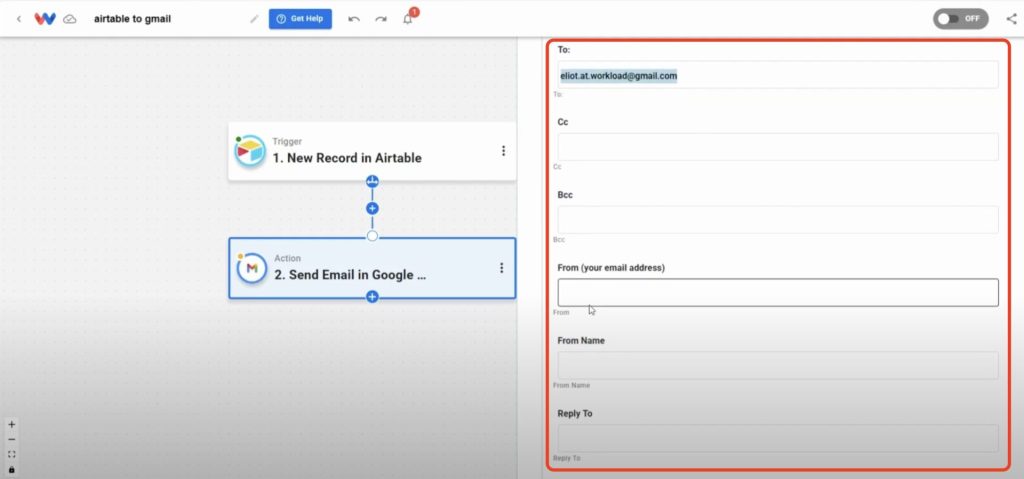The width and height of the screenshot is (1024, 479).
Task: Focus the Cc input field
Action: coord(778,147)
